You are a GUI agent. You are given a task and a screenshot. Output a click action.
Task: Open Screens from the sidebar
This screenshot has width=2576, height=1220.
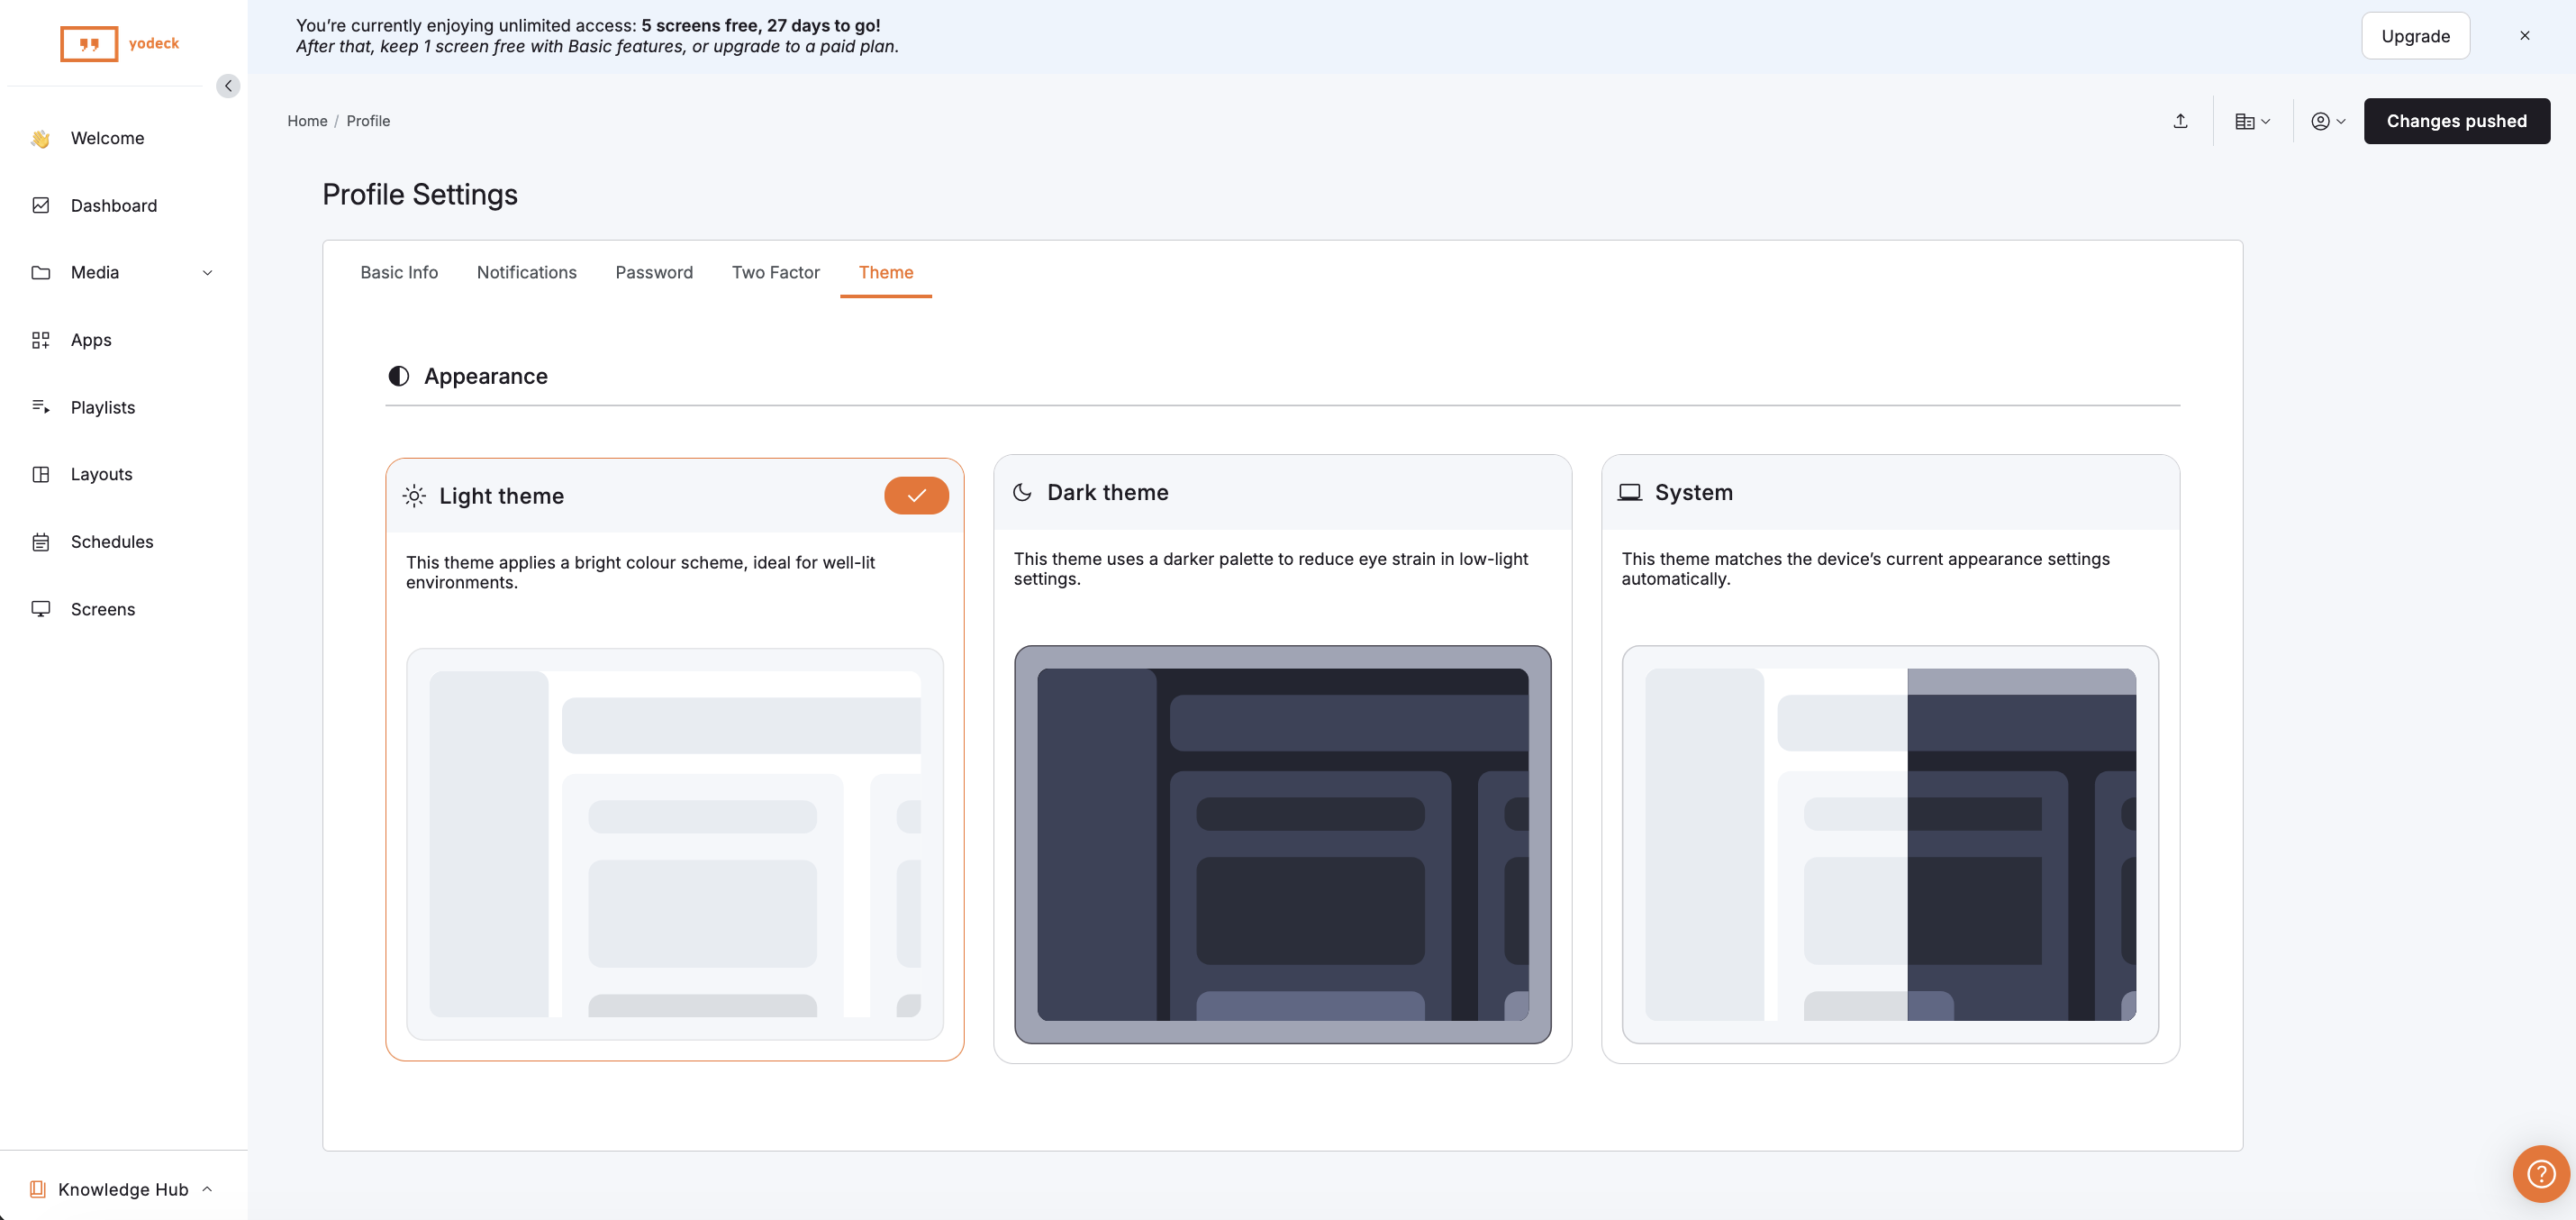pos(102,609)
